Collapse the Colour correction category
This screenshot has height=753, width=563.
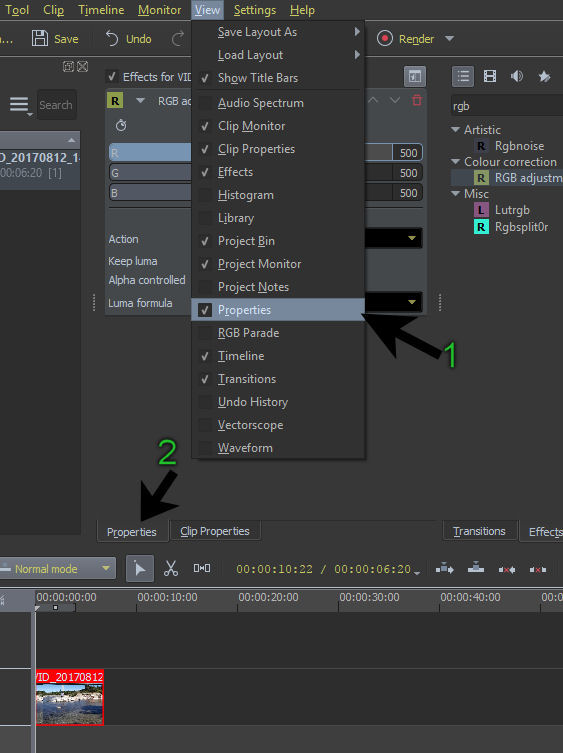pyautogui.click(x=455, y=162)
